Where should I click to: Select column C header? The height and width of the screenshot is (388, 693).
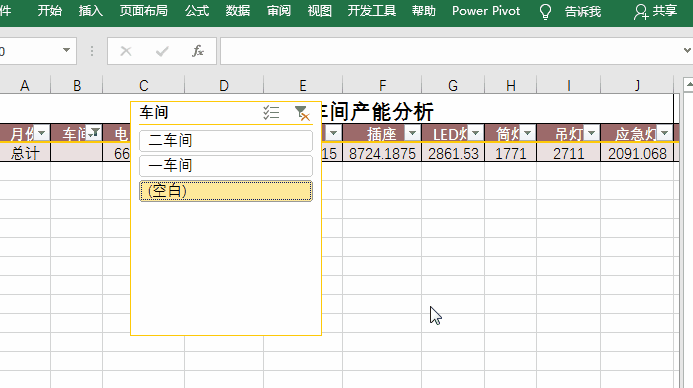point(144,85)
